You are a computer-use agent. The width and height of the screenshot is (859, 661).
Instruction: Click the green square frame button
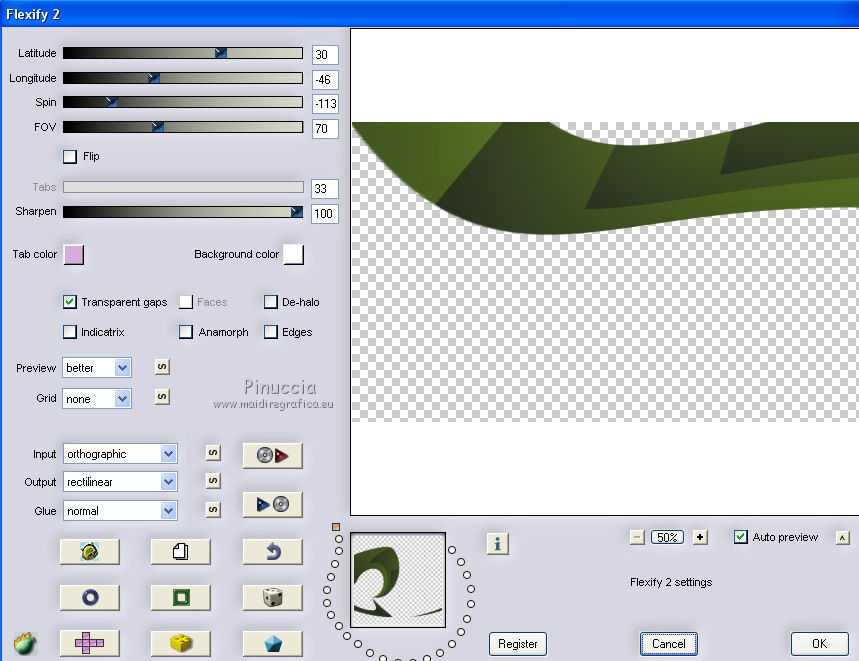pos(181,597)
